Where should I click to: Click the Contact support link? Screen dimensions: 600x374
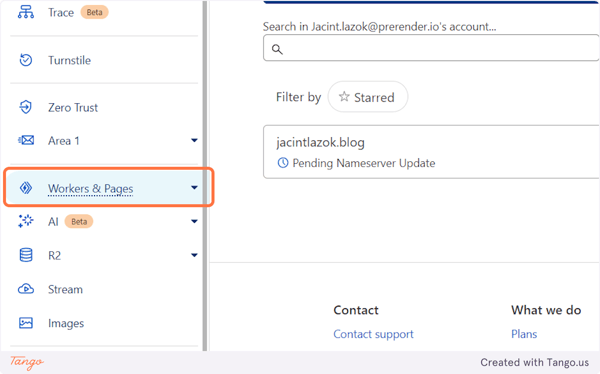373,334
